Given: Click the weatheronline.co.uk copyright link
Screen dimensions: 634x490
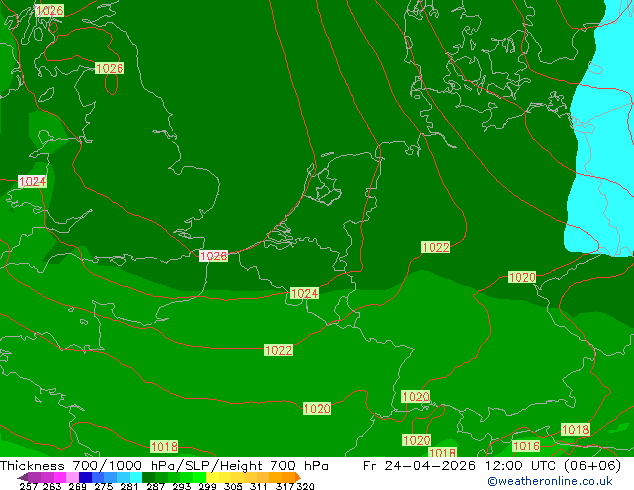Looking at the screenshot, I should [x=550, y=481].
